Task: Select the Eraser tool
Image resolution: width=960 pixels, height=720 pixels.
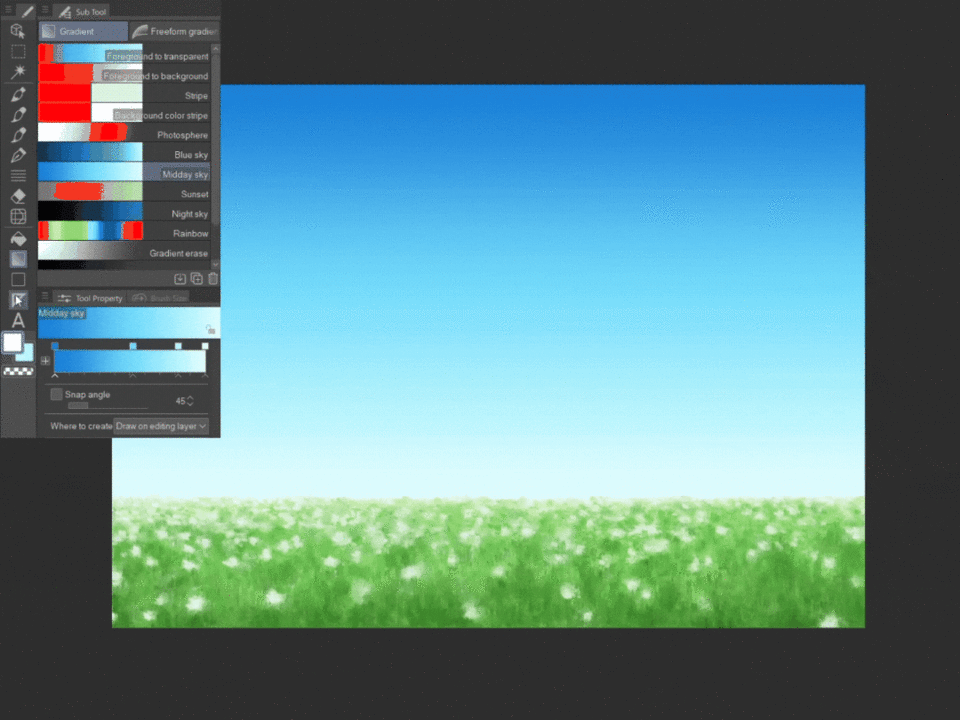Action: 18,196
